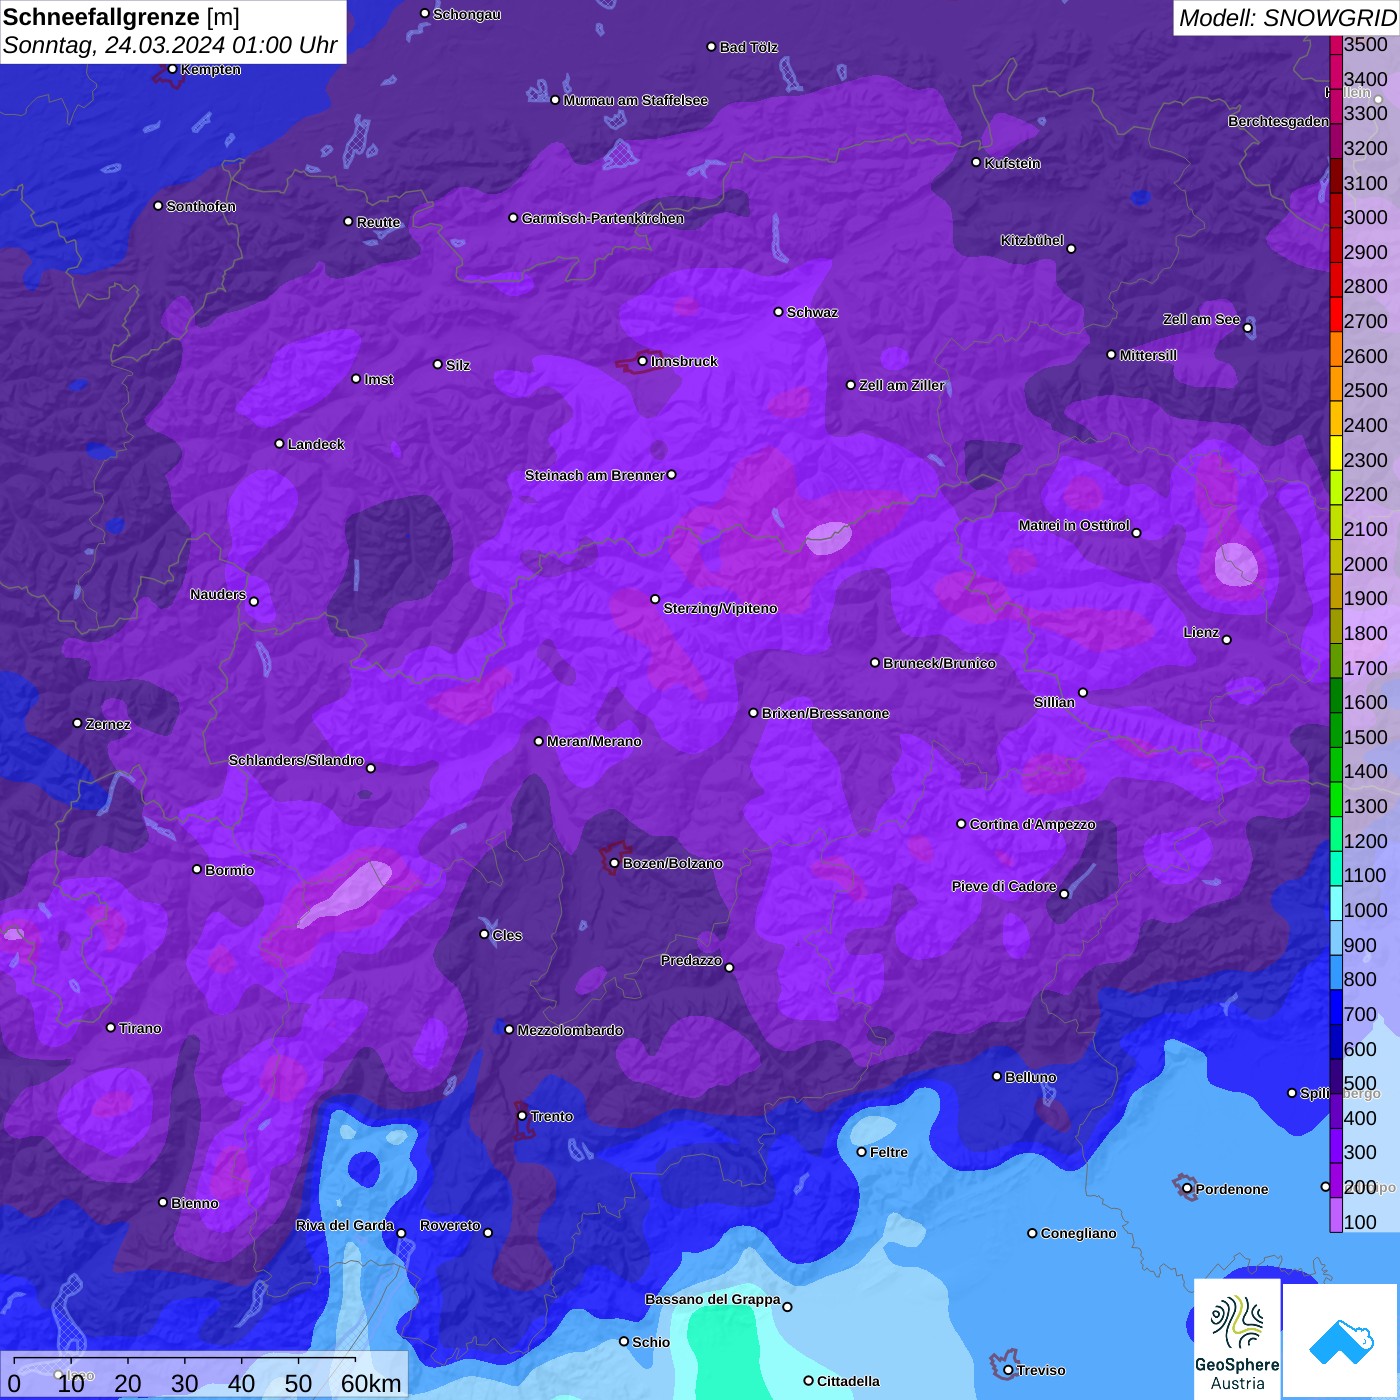Click the Matrei in Osttirol label
This screenshot has height=1400, width=1400.
(x=1074, y=525)
